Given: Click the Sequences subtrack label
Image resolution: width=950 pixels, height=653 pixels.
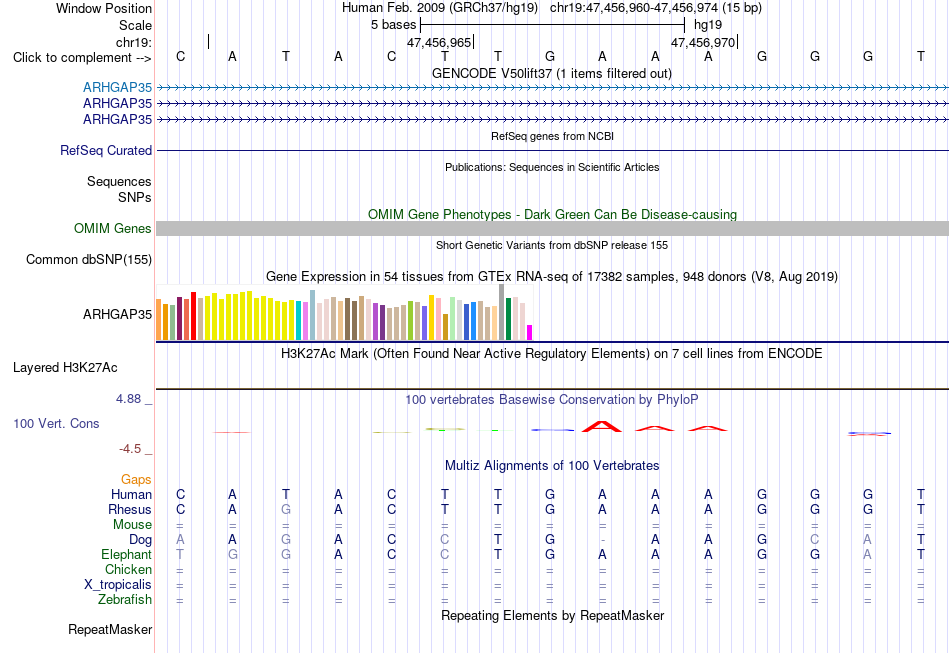Looking at the screenshot, I should coord(119,181).
